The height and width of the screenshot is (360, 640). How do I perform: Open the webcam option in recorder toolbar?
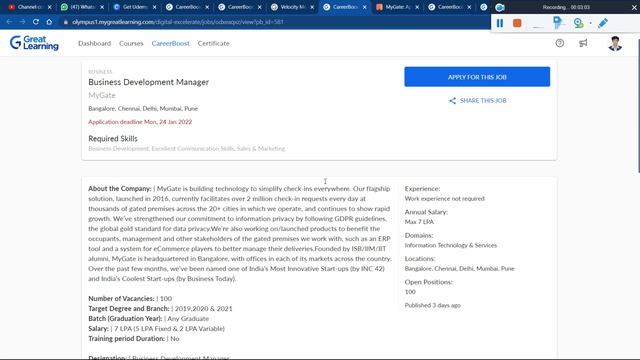coord(578,23)
